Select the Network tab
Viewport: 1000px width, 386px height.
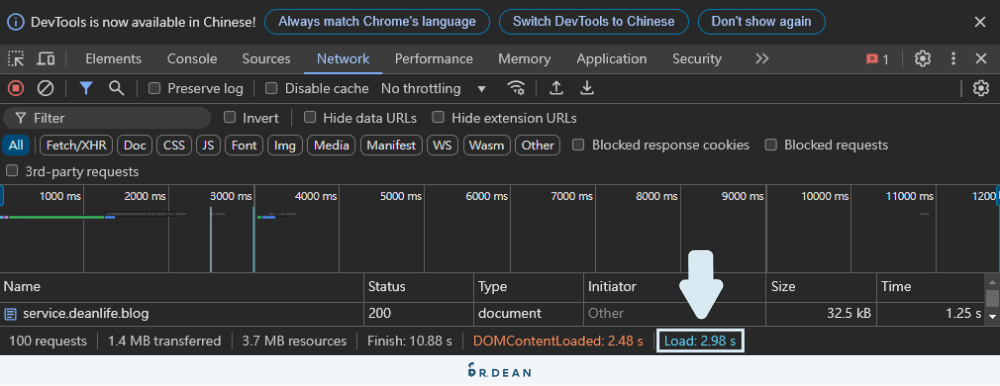tap(343, 59)
